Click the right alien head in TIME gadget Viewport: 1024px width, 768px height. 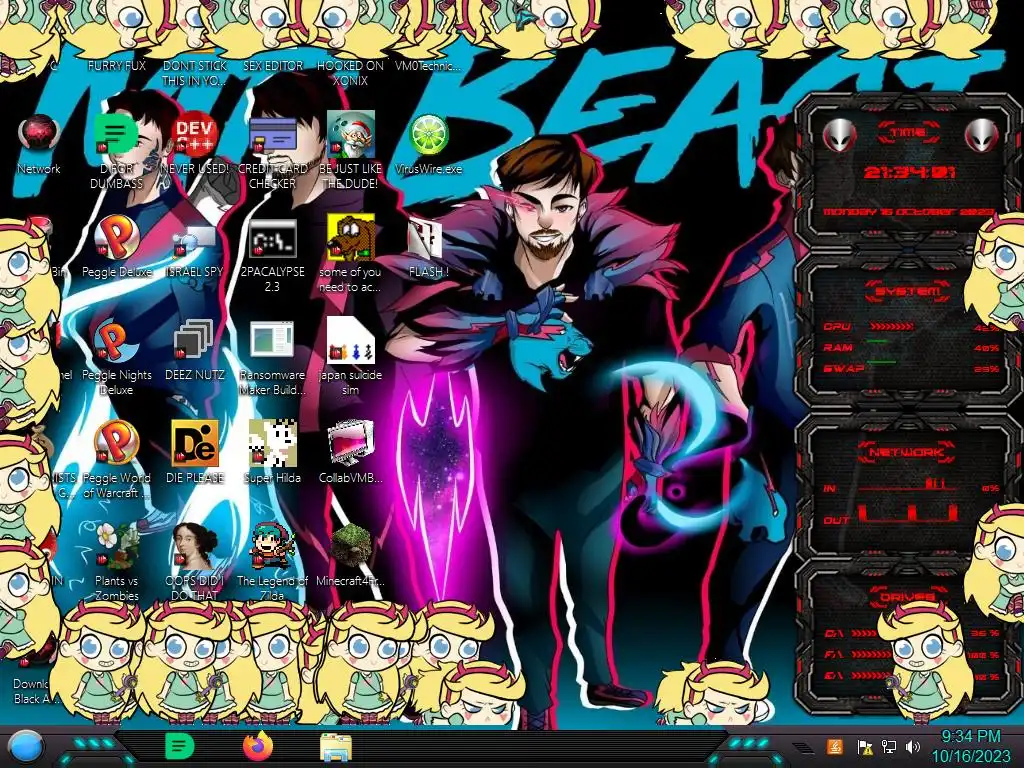coord(982,136)
